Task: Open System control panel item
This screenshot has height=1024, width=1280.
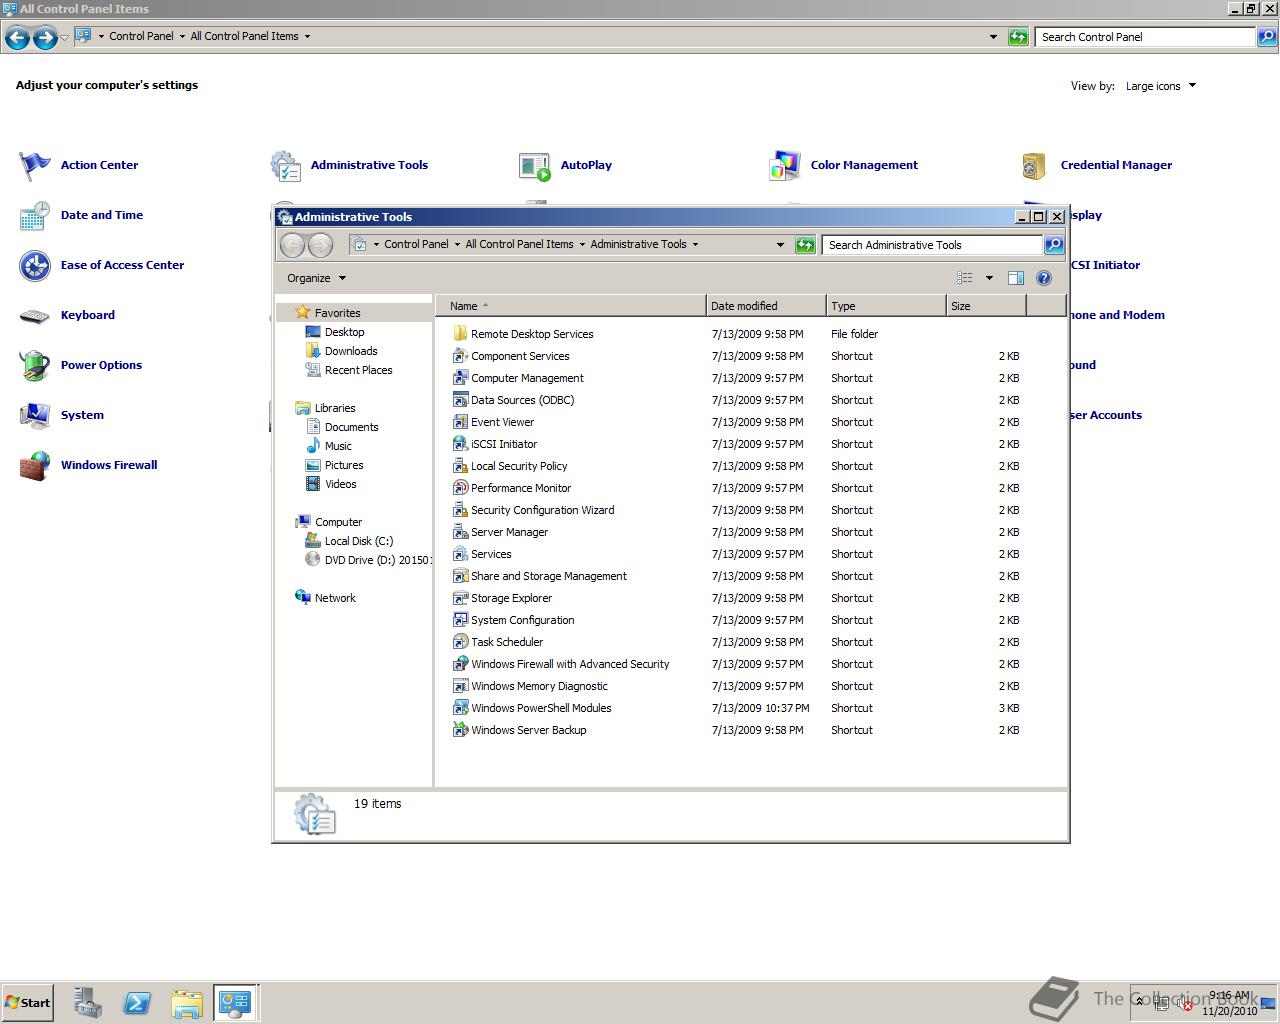Action: pyautogui.click(x=61, y=415)
